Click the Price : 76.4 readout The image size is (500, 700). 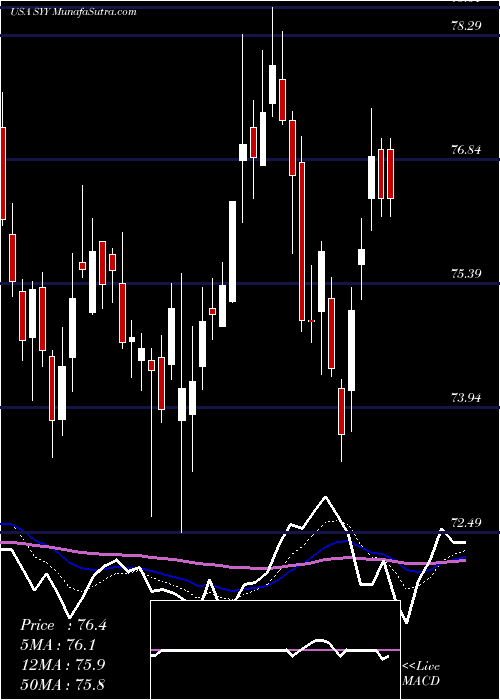tap(63, 625)
